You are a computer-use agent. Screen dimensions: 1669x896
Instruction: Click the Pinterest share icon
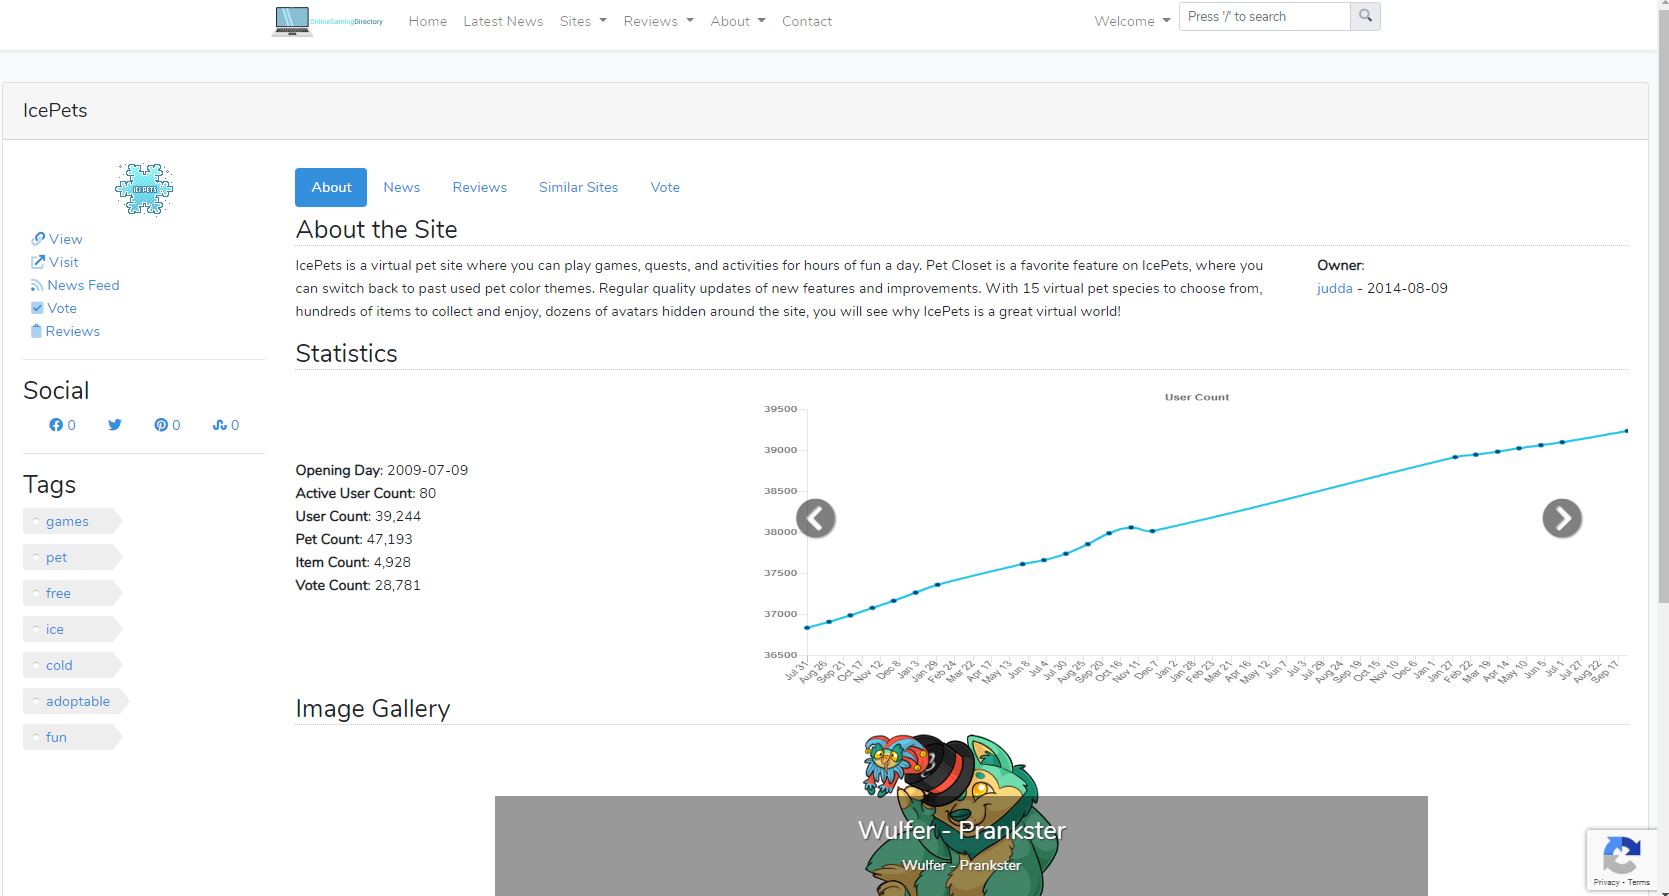click(167, 425)
